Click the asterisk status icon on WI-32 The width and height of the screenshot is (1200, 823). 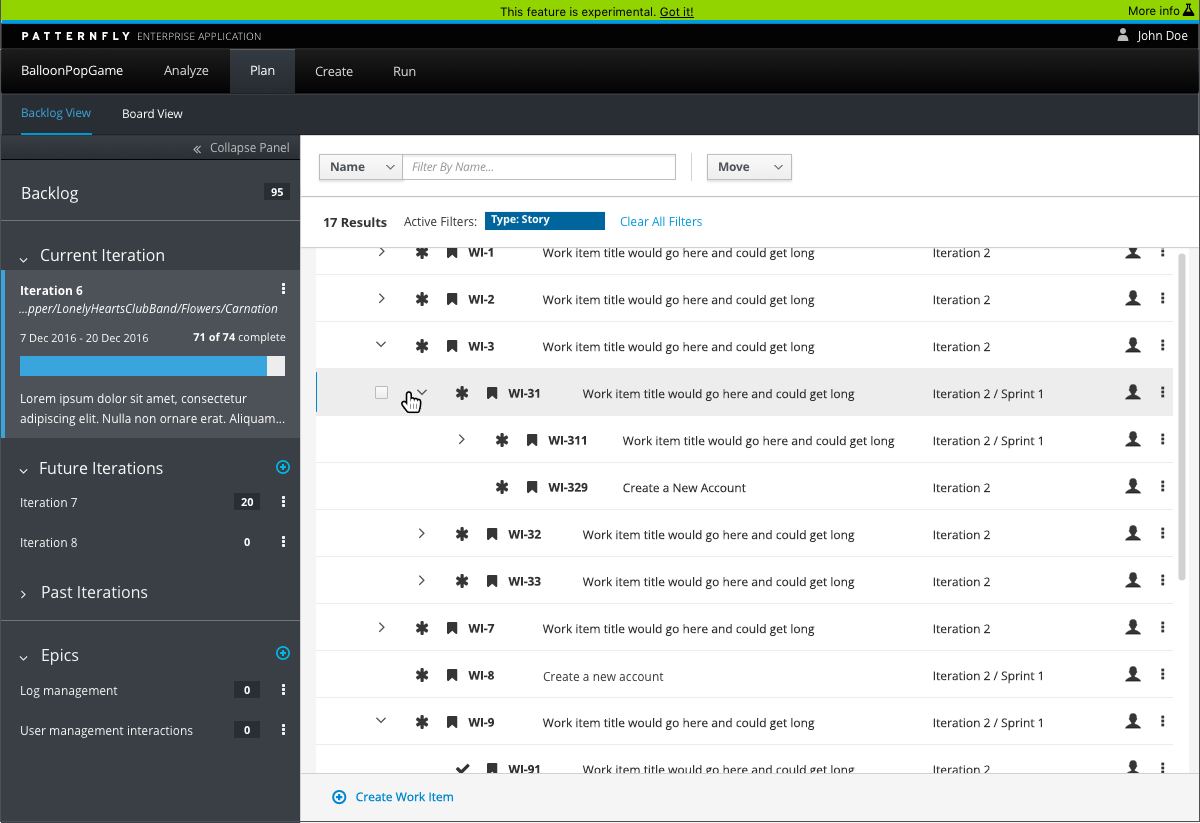click(462, 535)
